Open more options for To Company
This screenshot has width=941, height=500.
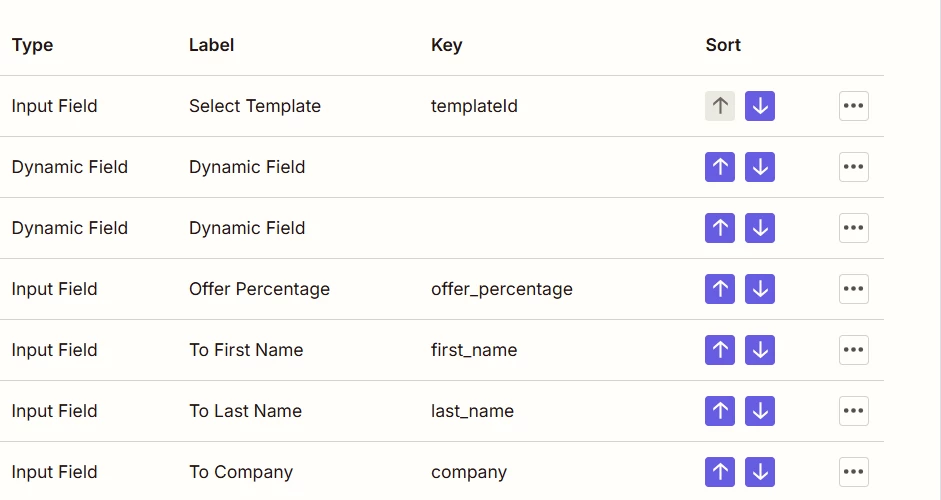853,472
